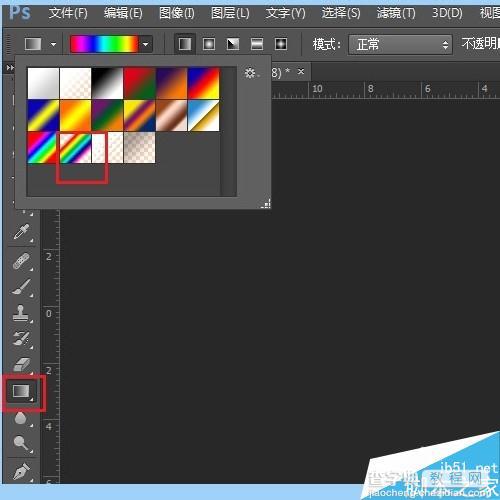This screenshot has width=500, height=500.
Task: Expand the blending mode dropdown showing 正常
Action: 400,44
